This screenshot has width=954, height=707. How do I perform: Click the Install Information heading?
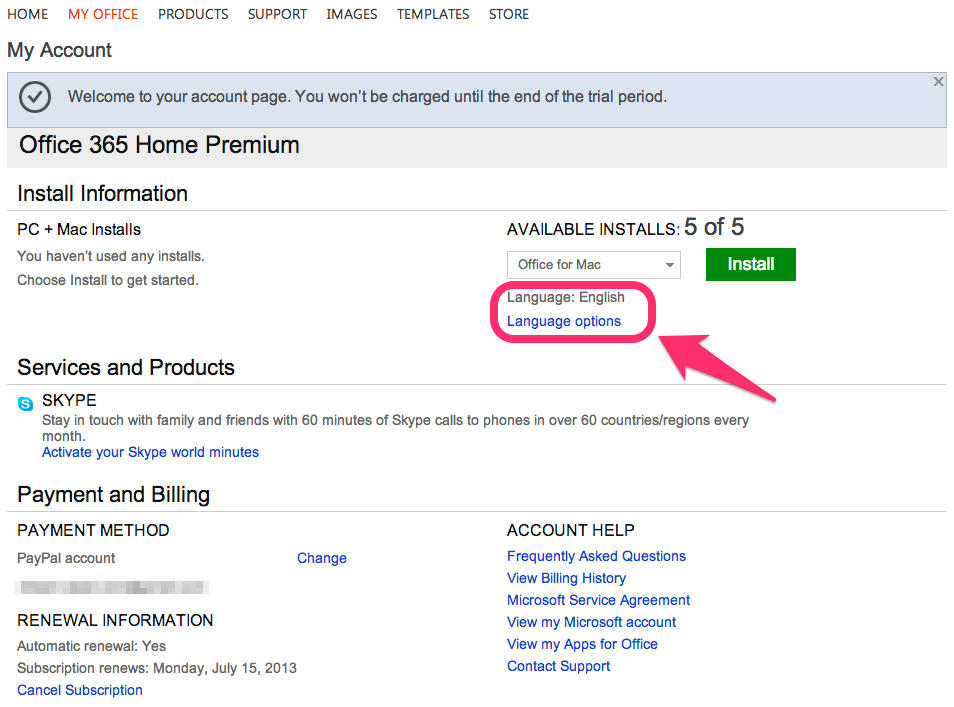(x=102, y=193)
